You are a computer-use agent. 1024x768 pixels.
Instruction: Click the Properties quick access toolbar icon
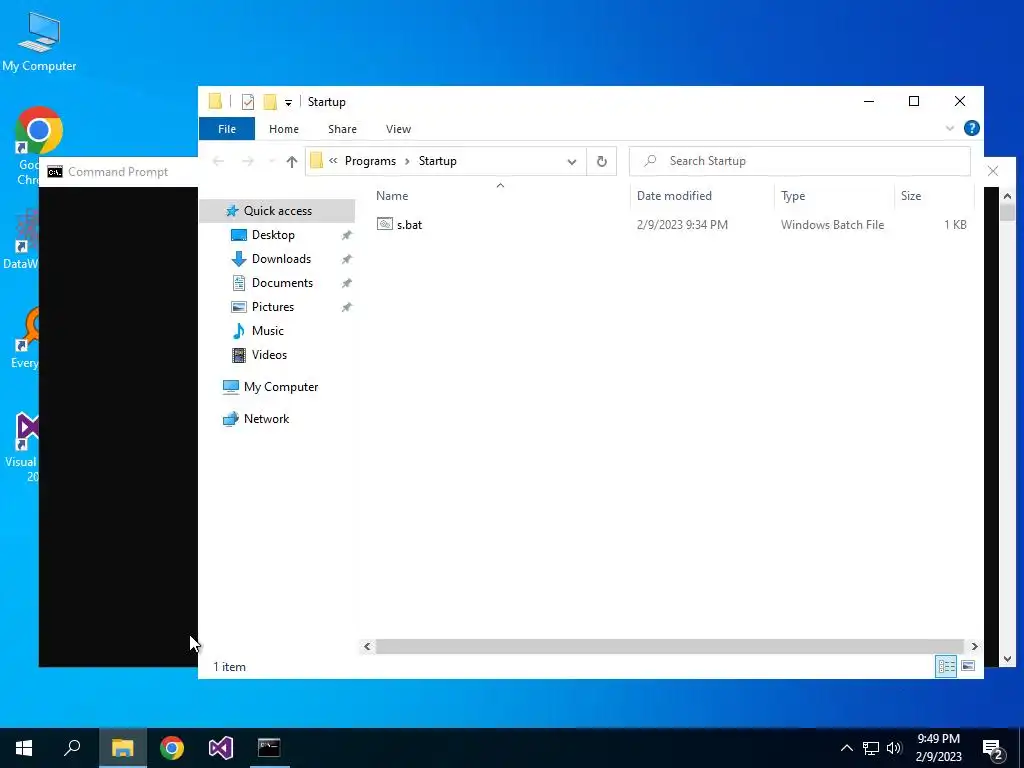tap(248, 102)
